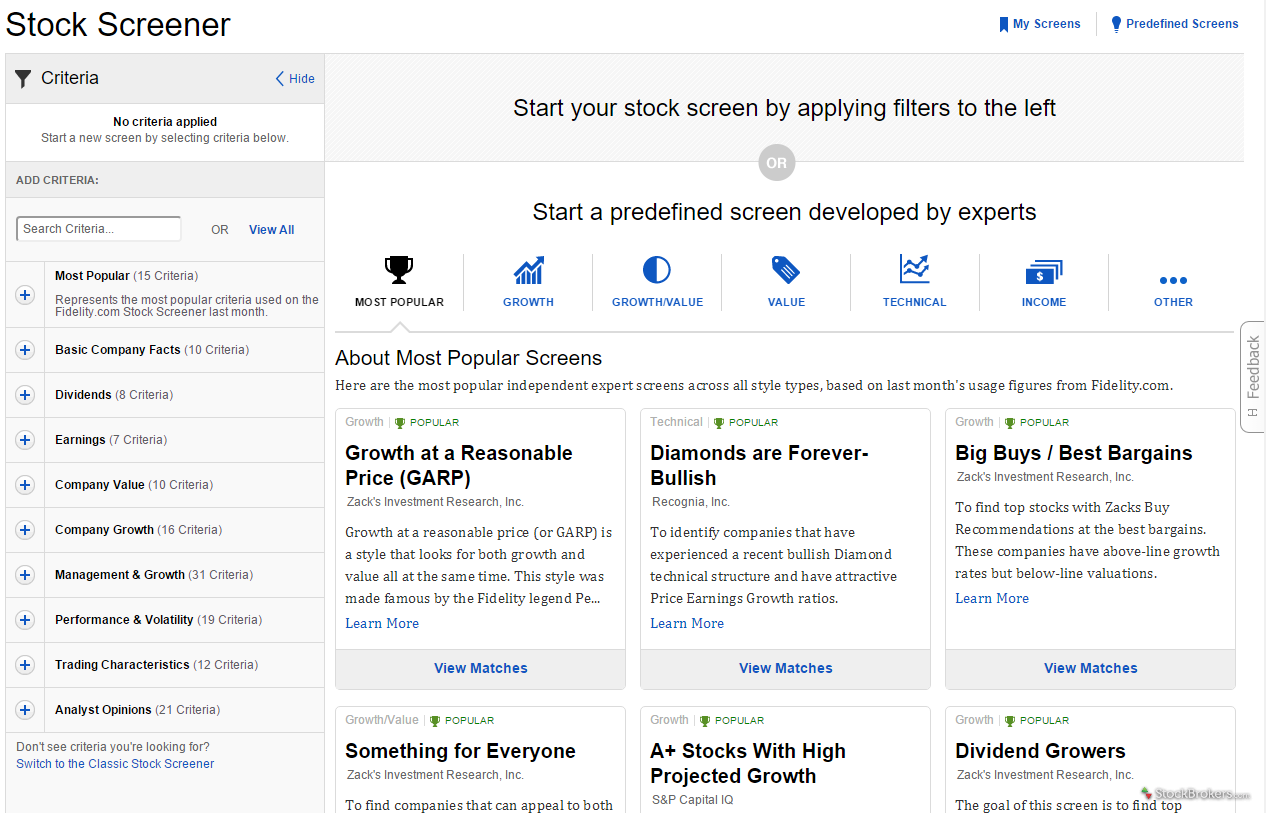This screenshot has height=813, width=1266.
Task: Select the MOST POPULAR tab label
Action: click(x=399, y=302)
